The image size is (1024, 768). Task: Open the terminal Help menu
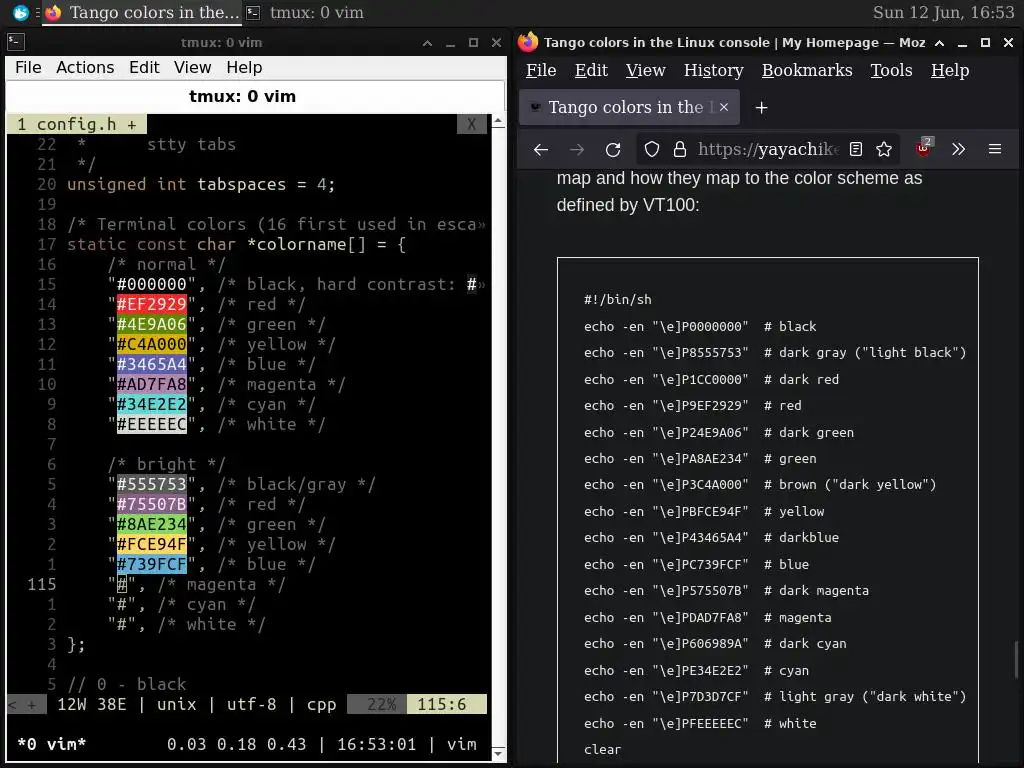[244, 67]
